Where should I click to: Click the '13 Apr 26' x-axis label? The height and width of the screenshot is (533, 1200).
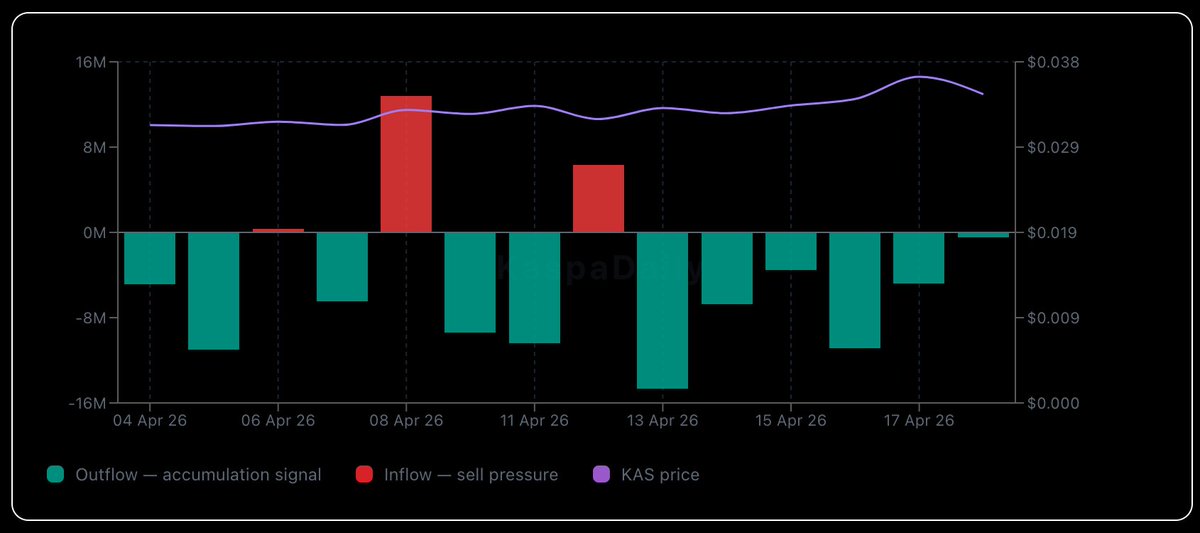coord(662,421)
